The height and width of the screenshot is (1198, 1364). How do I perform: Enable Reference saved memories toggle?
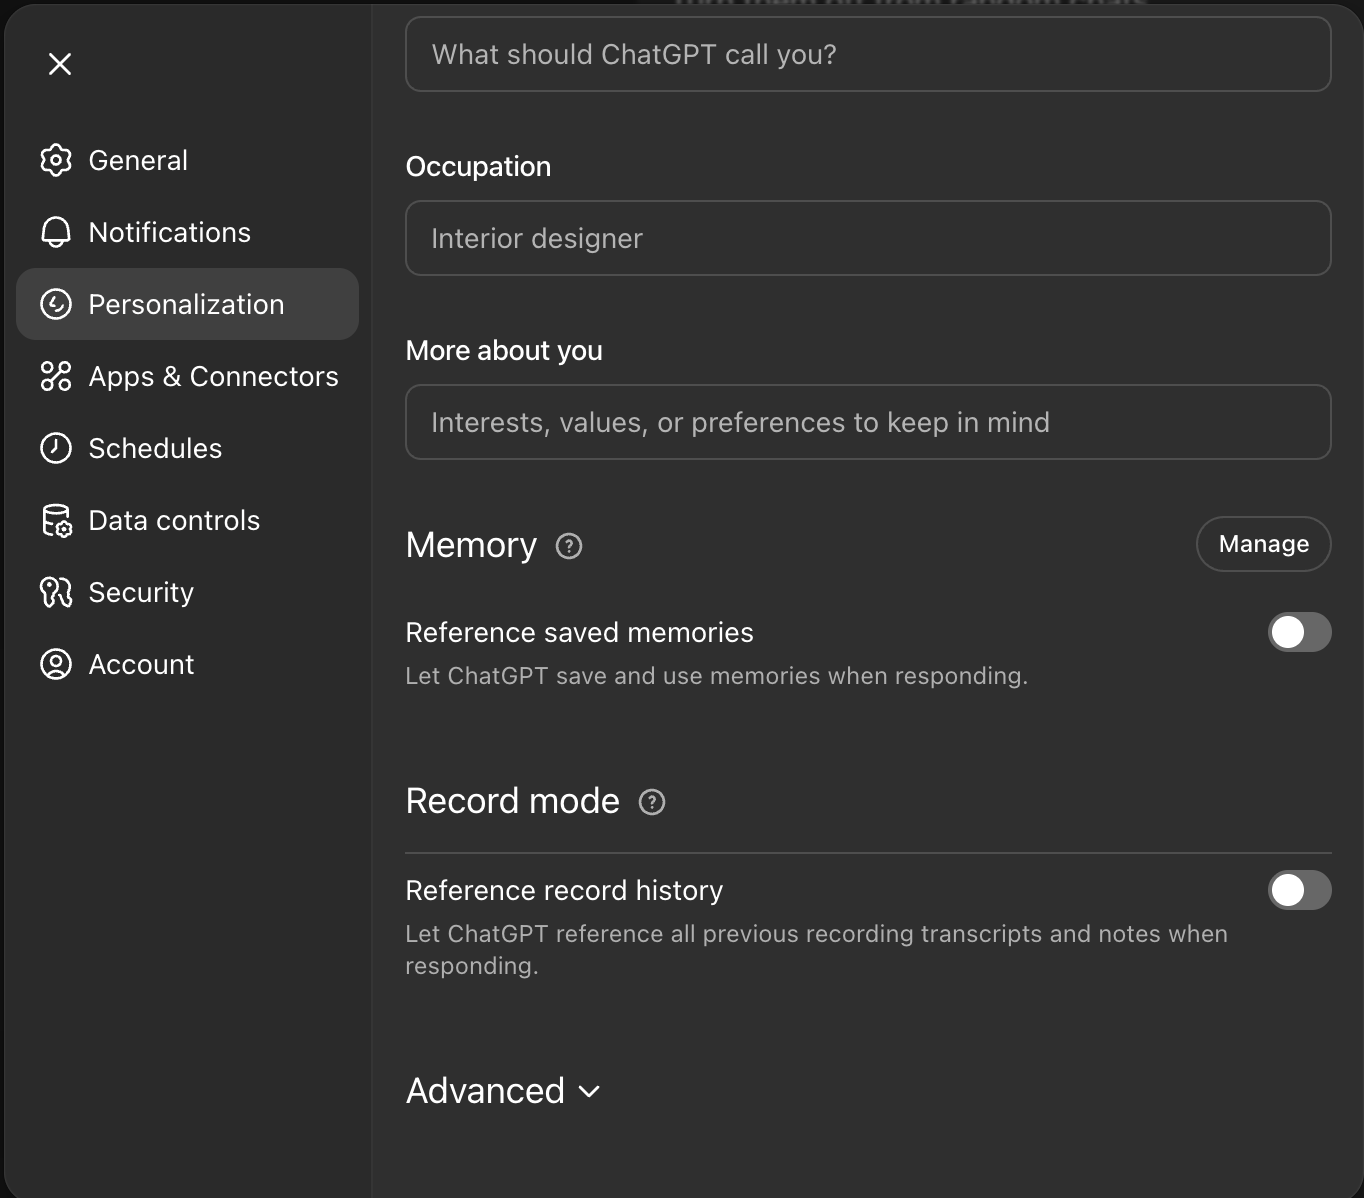point(1299,632)
